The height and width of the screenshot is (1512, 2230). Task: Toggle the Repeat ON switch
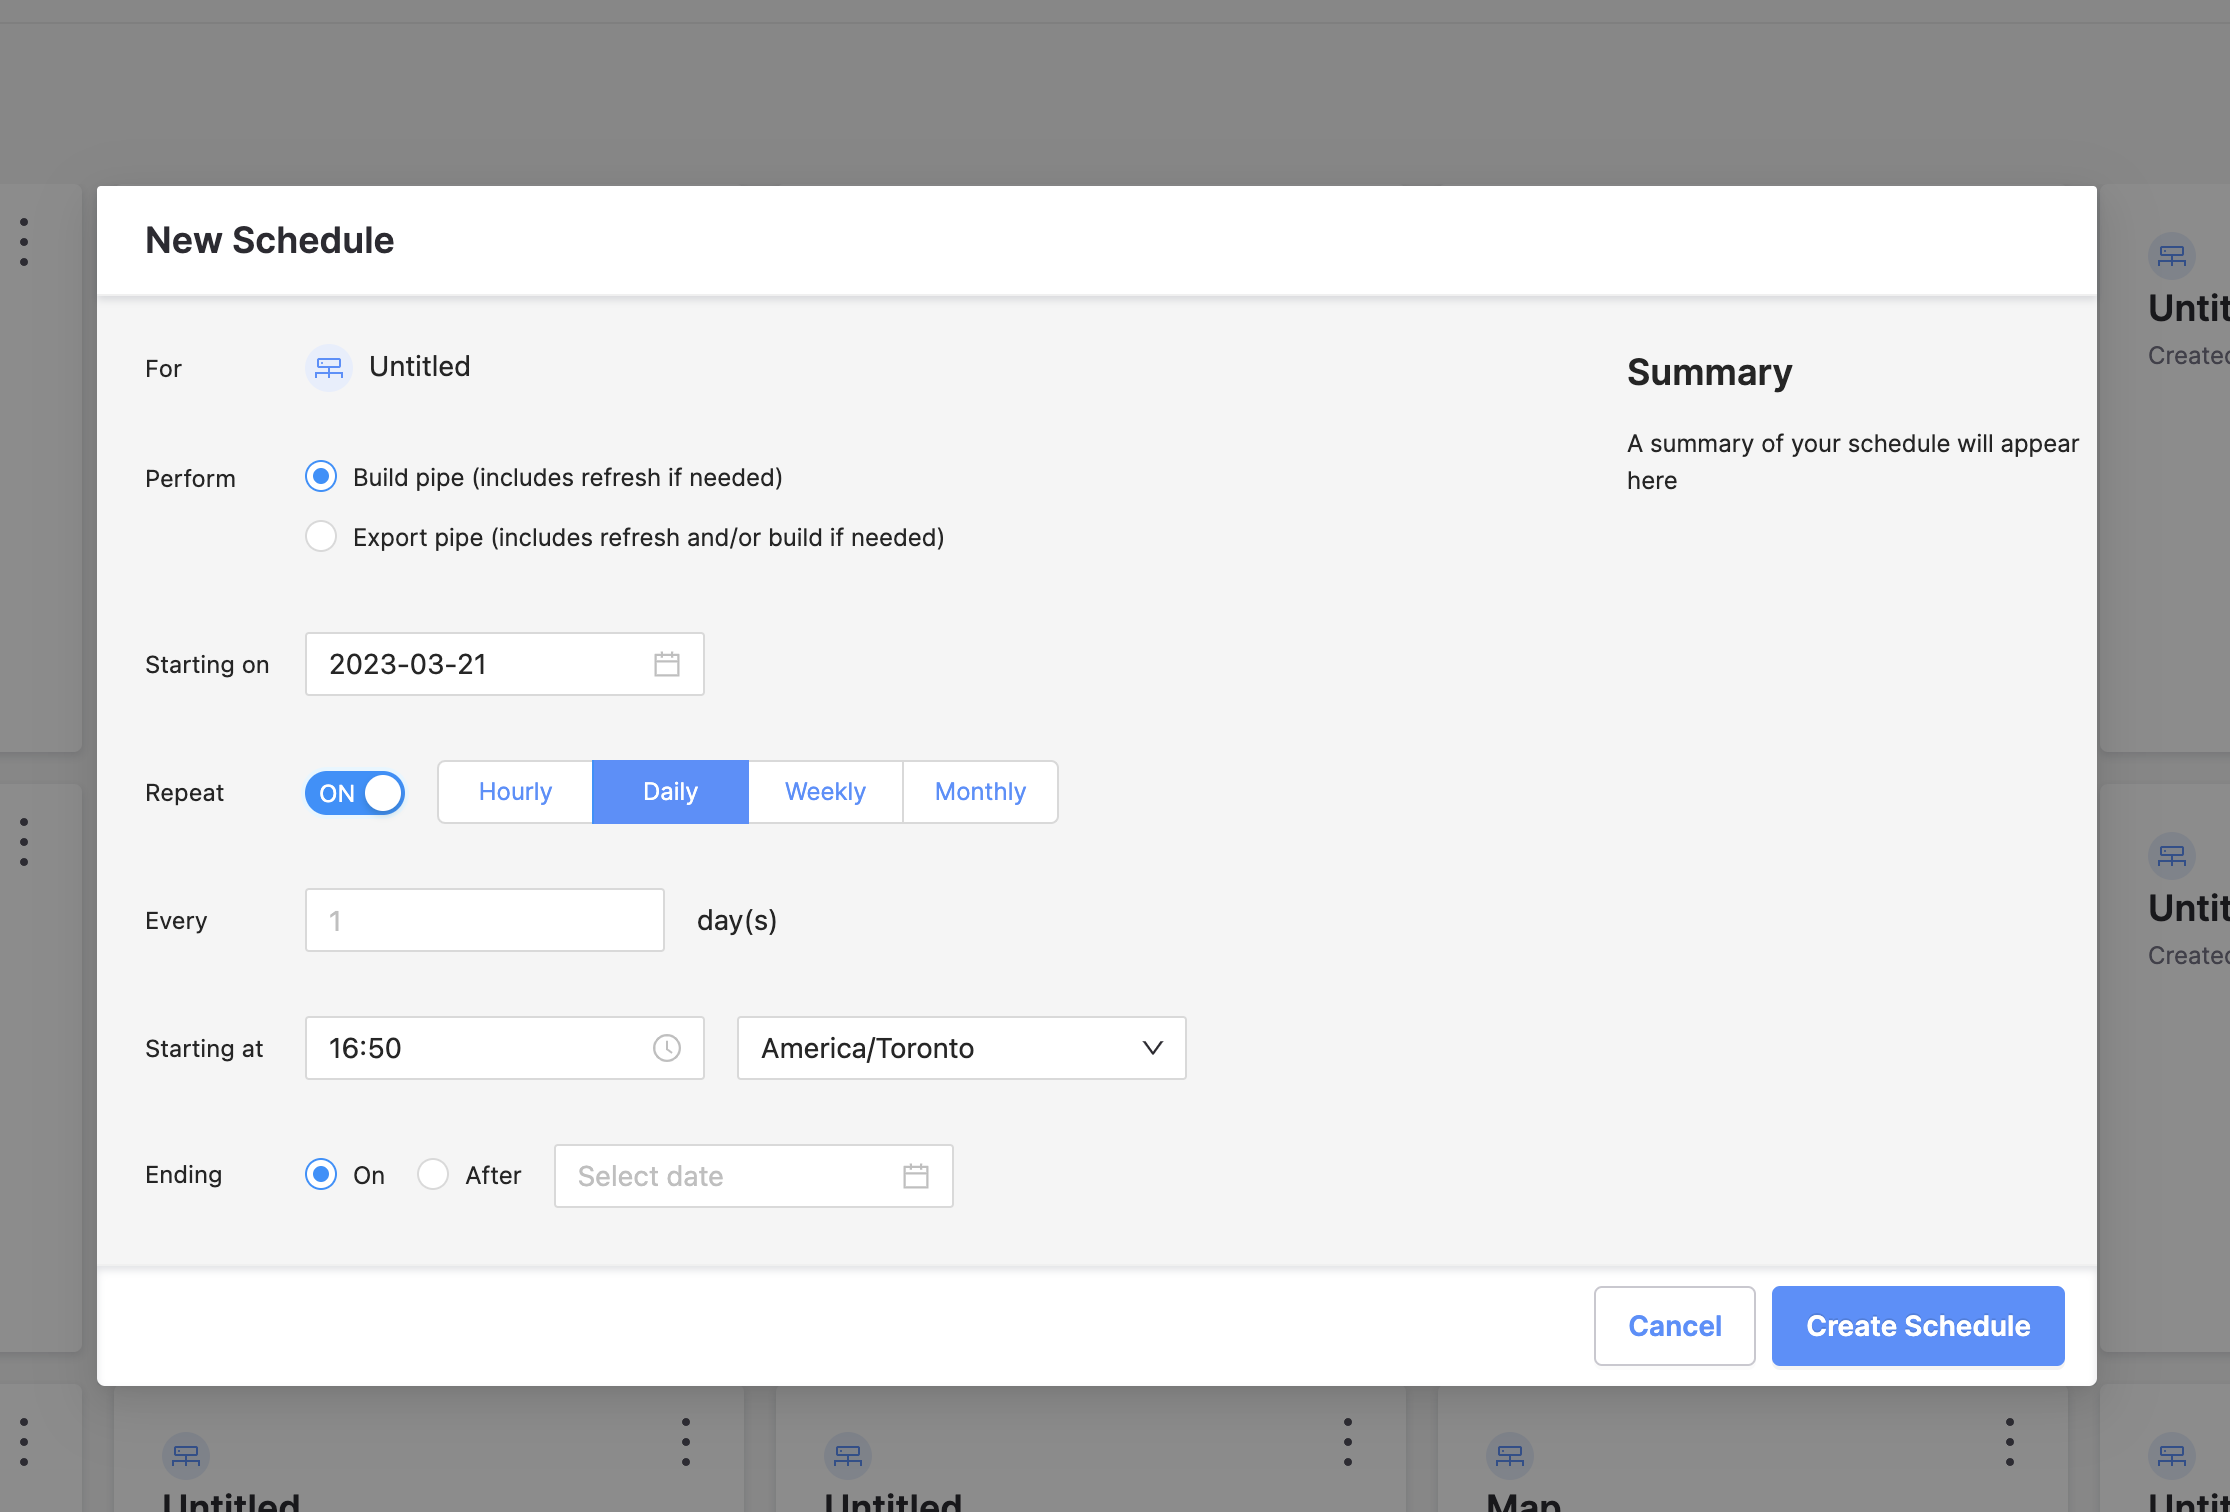(x=355, y=793)
